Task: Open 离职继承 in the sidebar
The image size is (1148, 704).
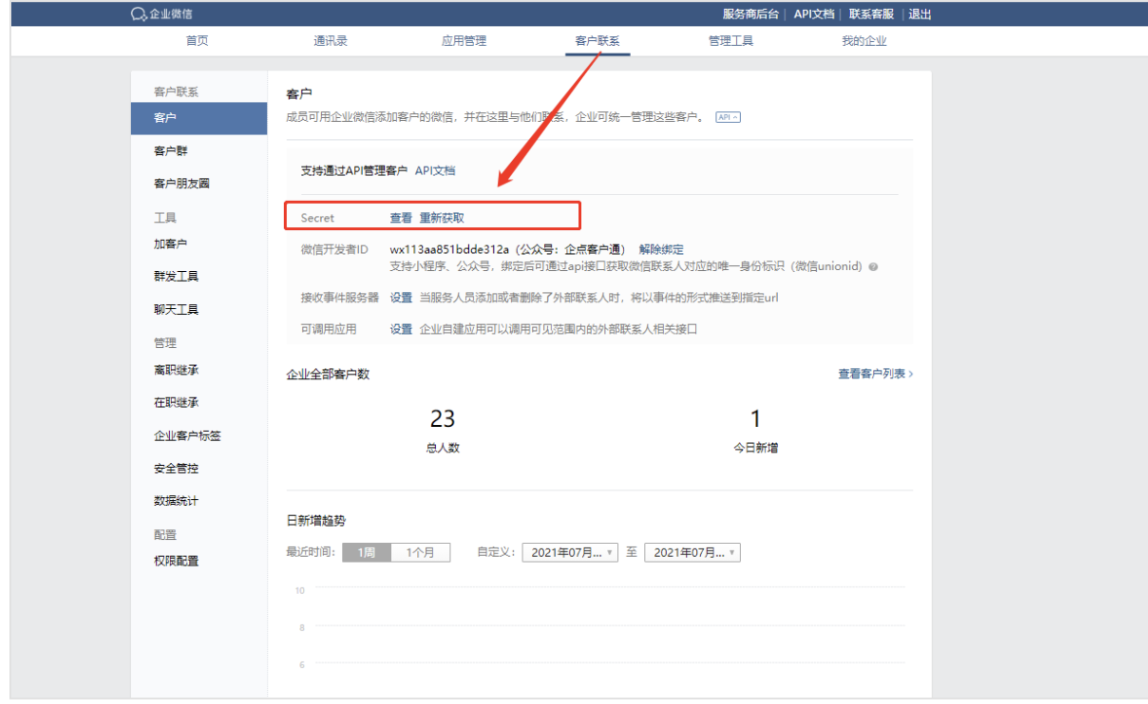Action: [176, 370]
